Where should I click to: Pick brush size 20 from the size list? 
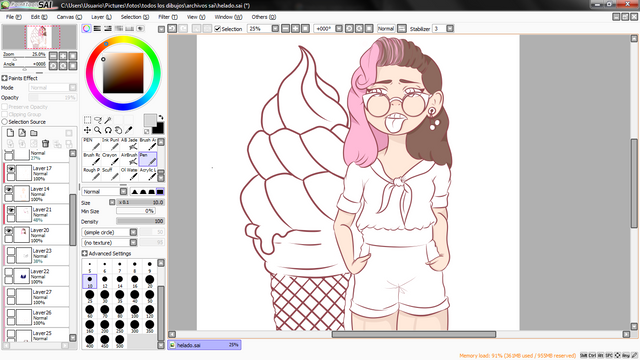point(150,281)
